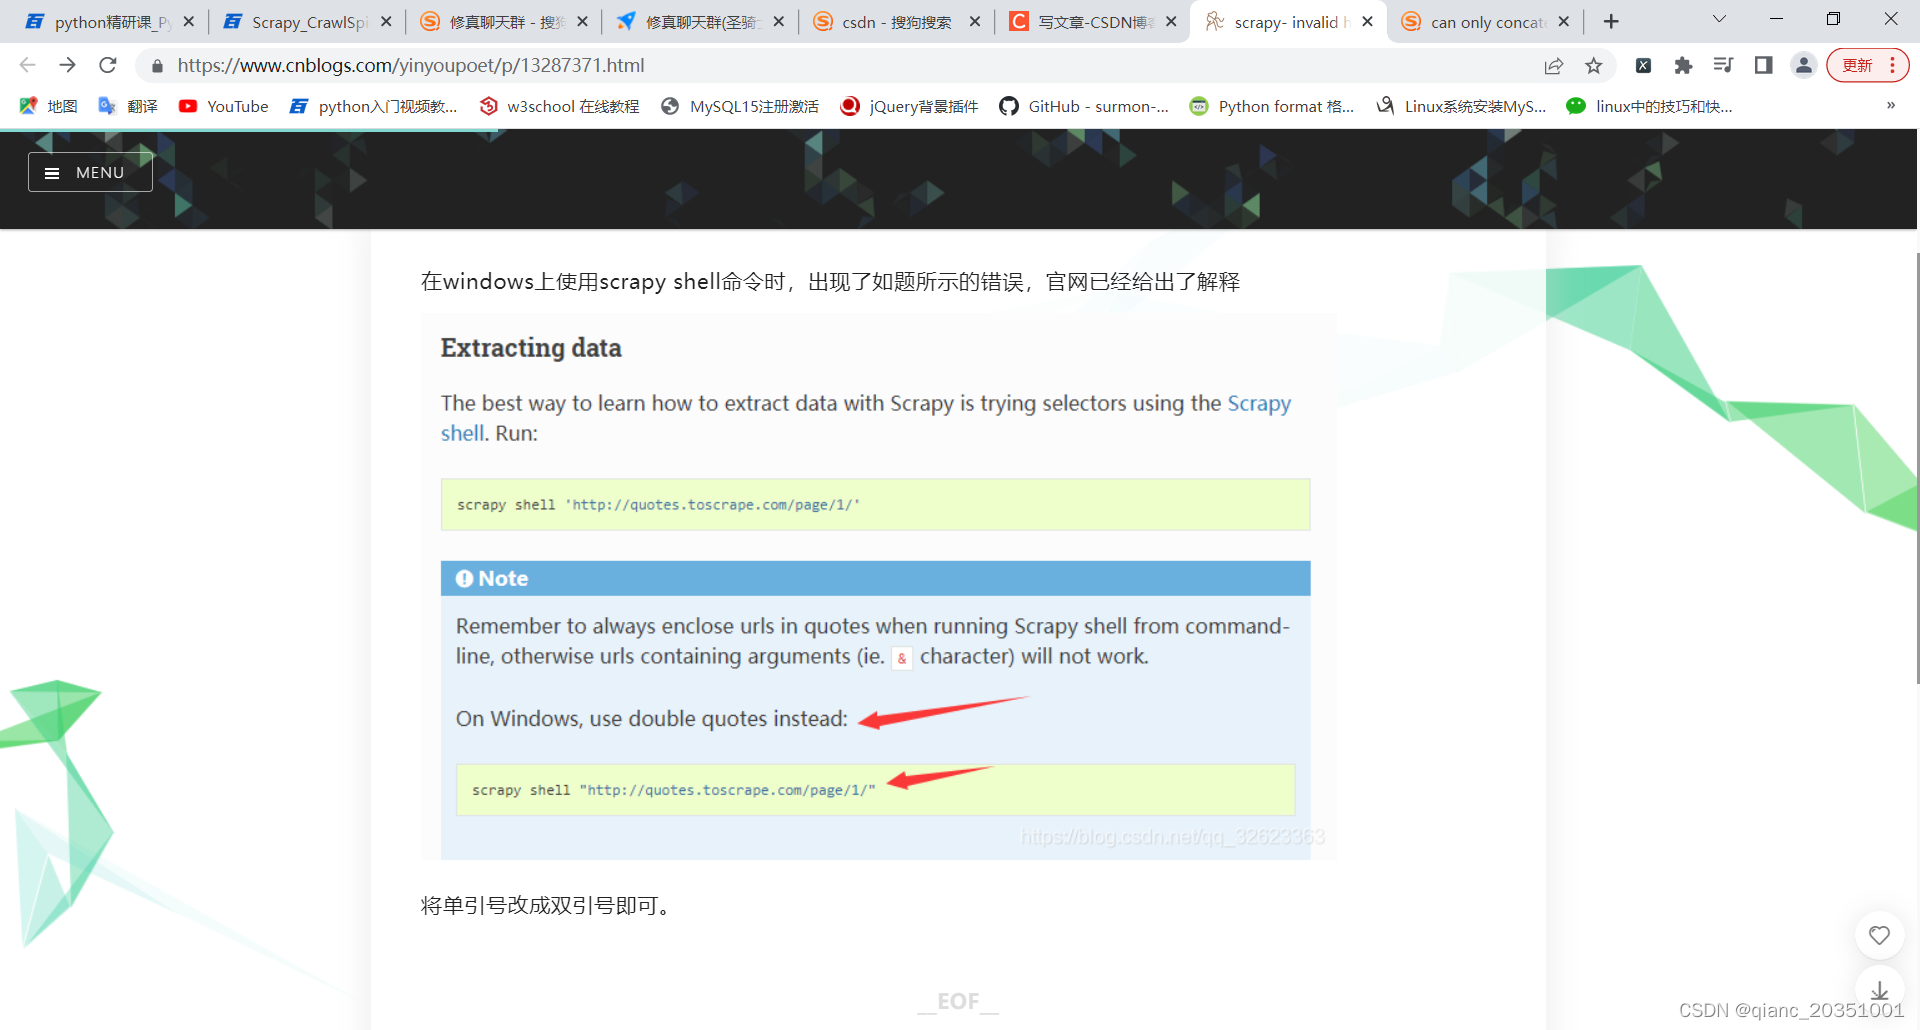Open the side panel icon
This screenshot has width=1920, height=1030.
1763,65
